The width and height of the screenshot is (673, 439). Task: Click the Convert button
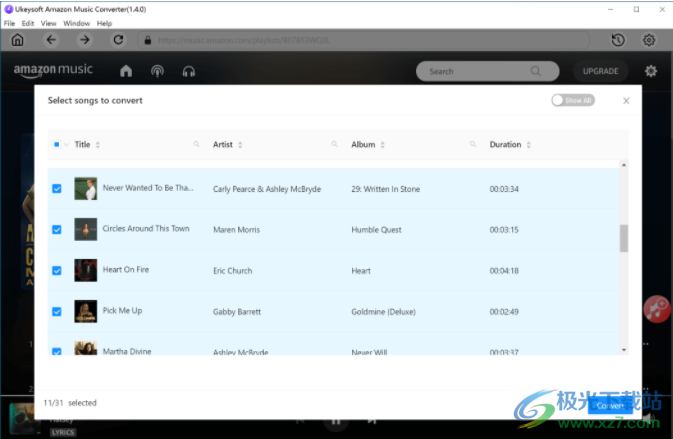point(610,406)
